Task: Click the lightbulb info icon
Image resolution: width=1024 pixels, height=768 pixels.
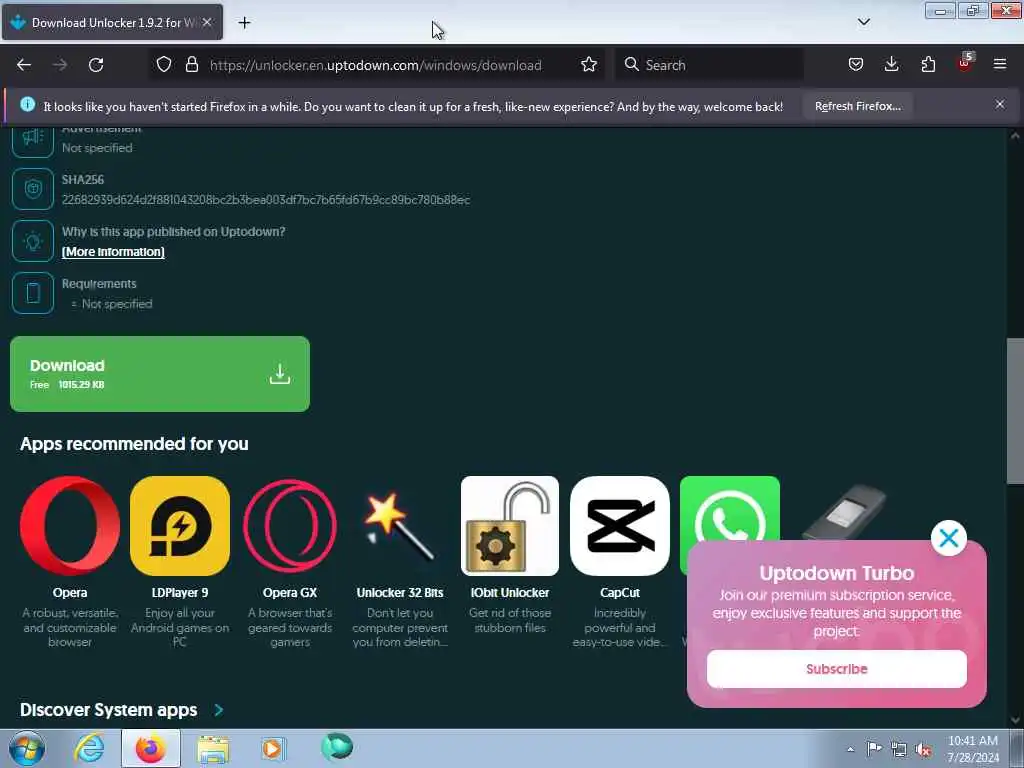Action: pos(33,241)
